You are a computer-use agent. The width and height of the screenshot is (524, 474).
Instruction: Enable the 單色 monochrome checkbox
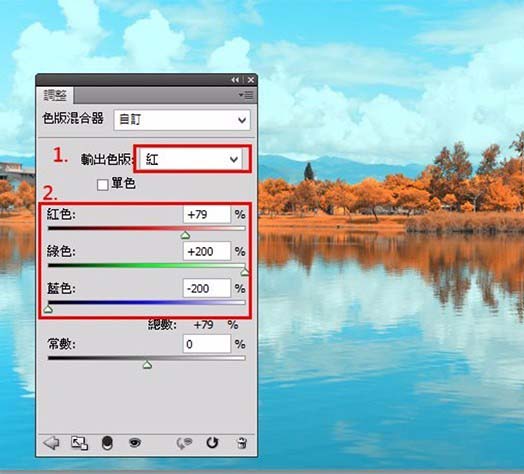[103, 185]
